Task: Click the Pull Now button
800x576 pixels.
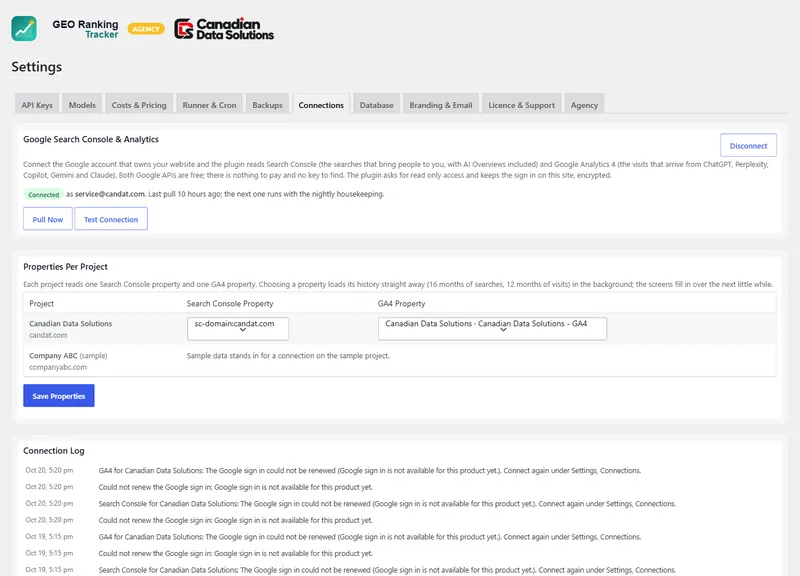Action: tap(48, 219)
